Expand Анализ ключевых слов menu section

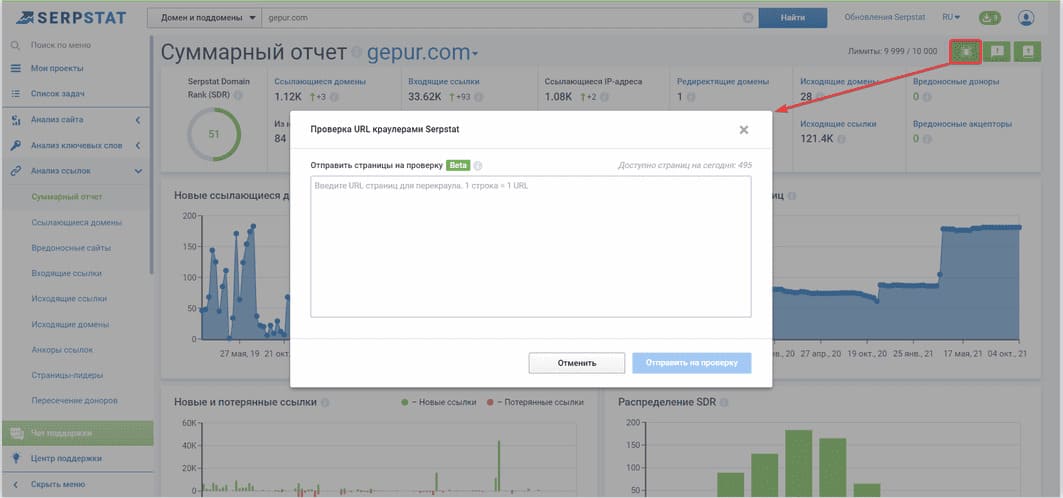click(76, 145)
